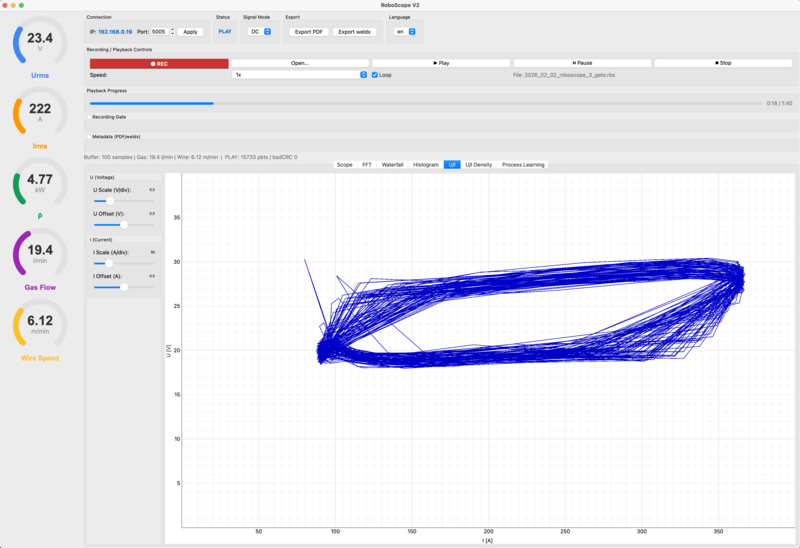Switch to the FFT tab
The height and width of the screenshot is (548, 800).
[x=367, y=164]
